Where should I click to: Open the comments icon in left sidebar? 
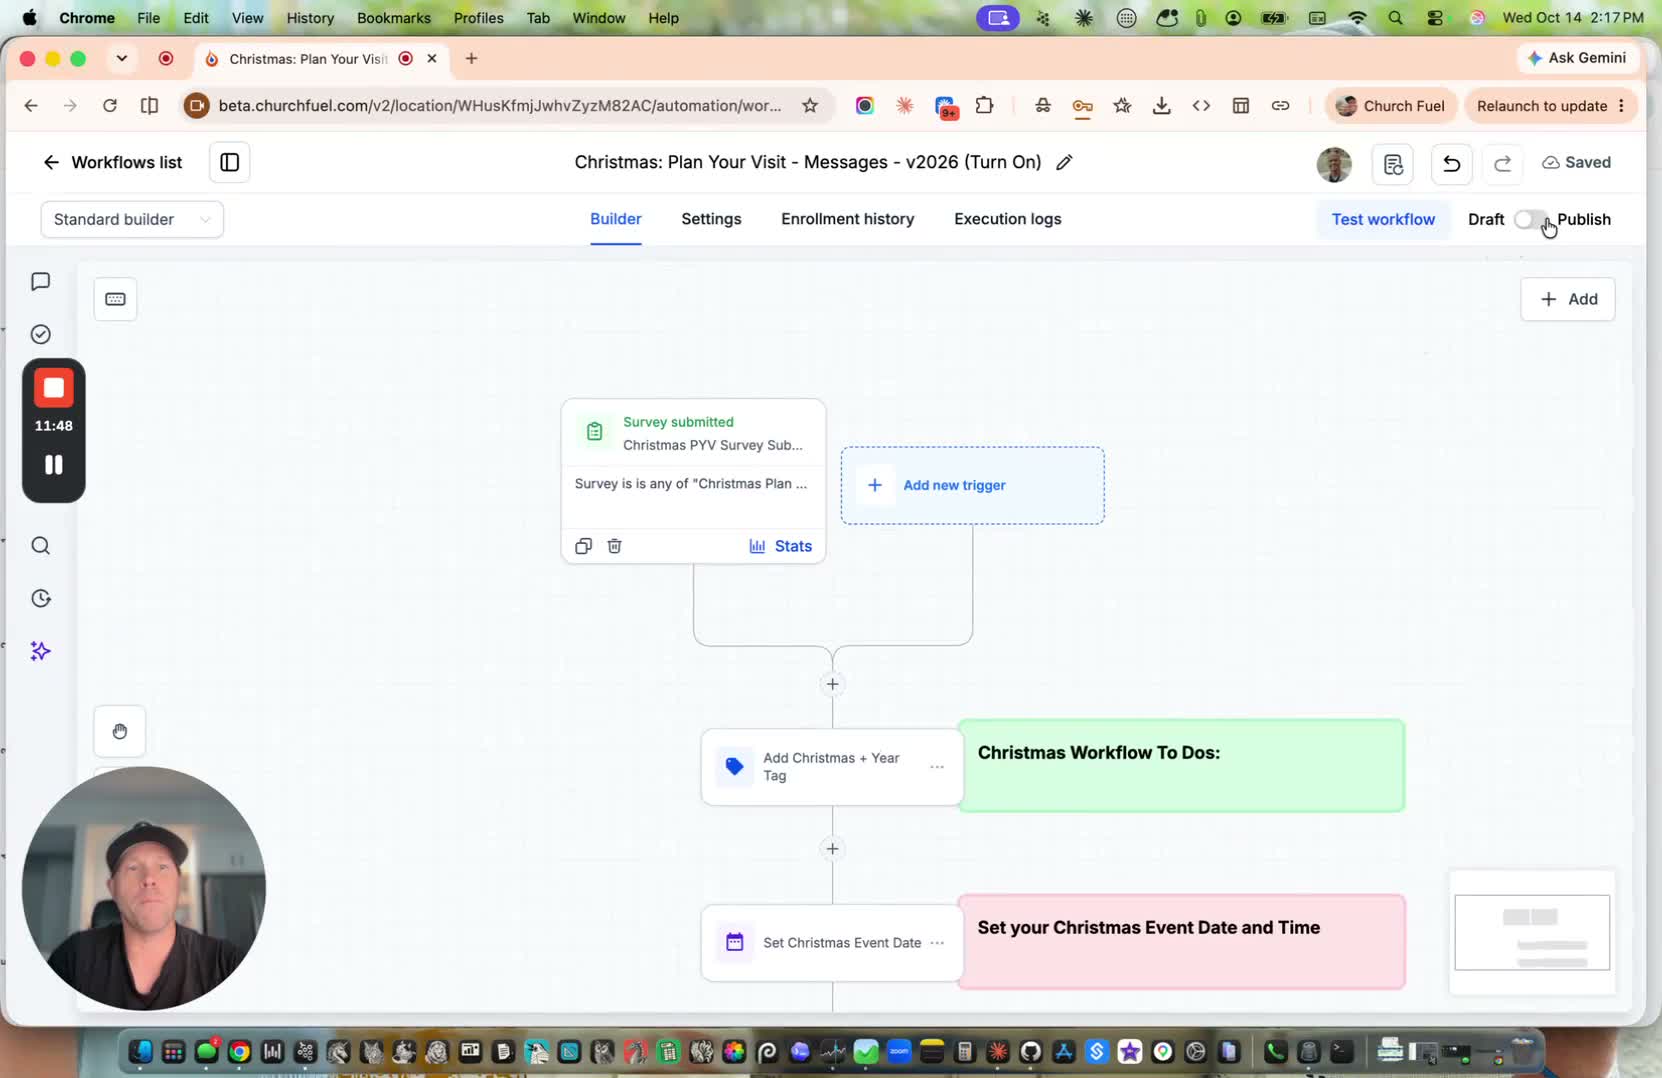coord(40,282)
